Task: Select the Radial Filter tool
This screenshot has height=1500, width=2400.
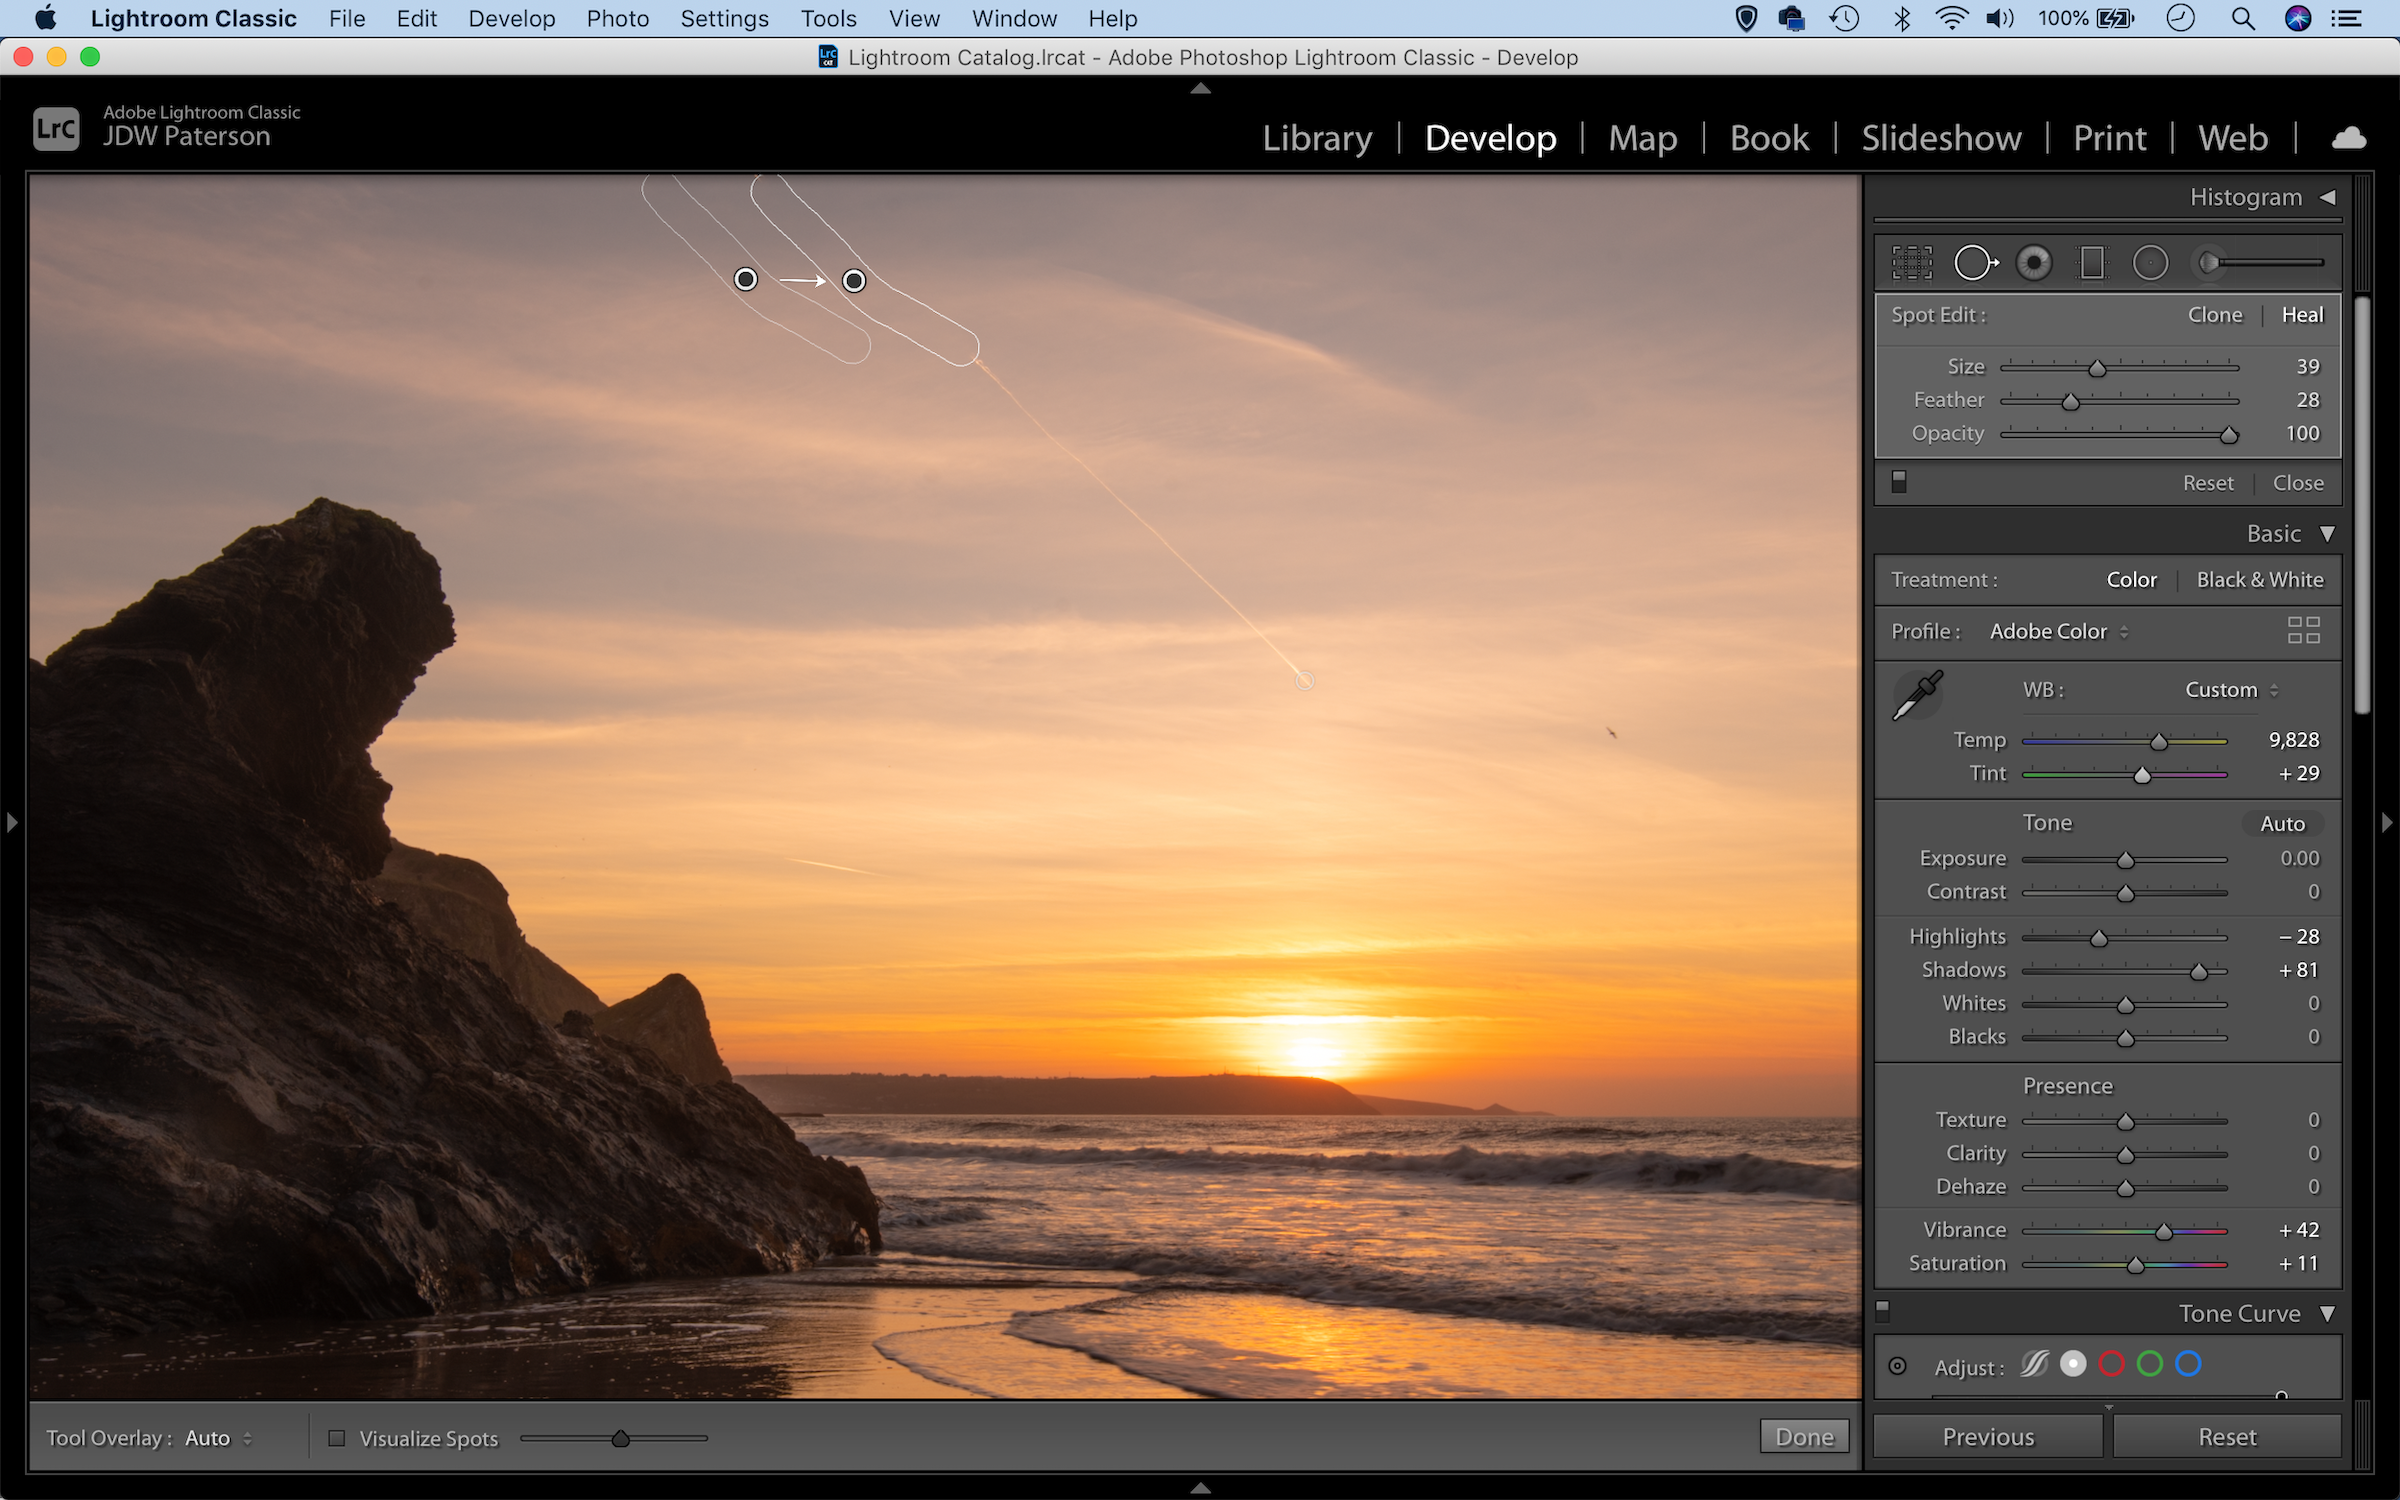Action: click(x=2150, y=263)
